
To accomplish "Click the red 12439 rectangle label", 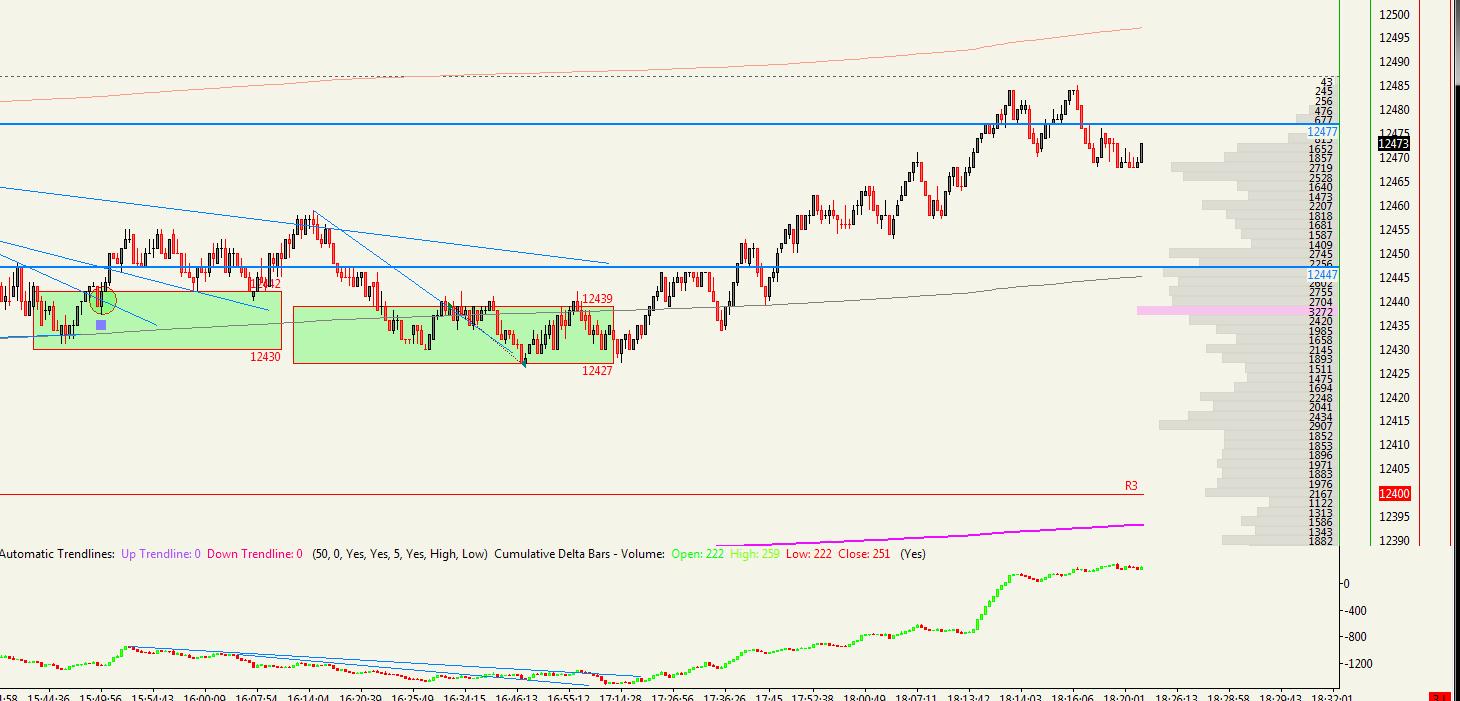I will coord(597,299).
